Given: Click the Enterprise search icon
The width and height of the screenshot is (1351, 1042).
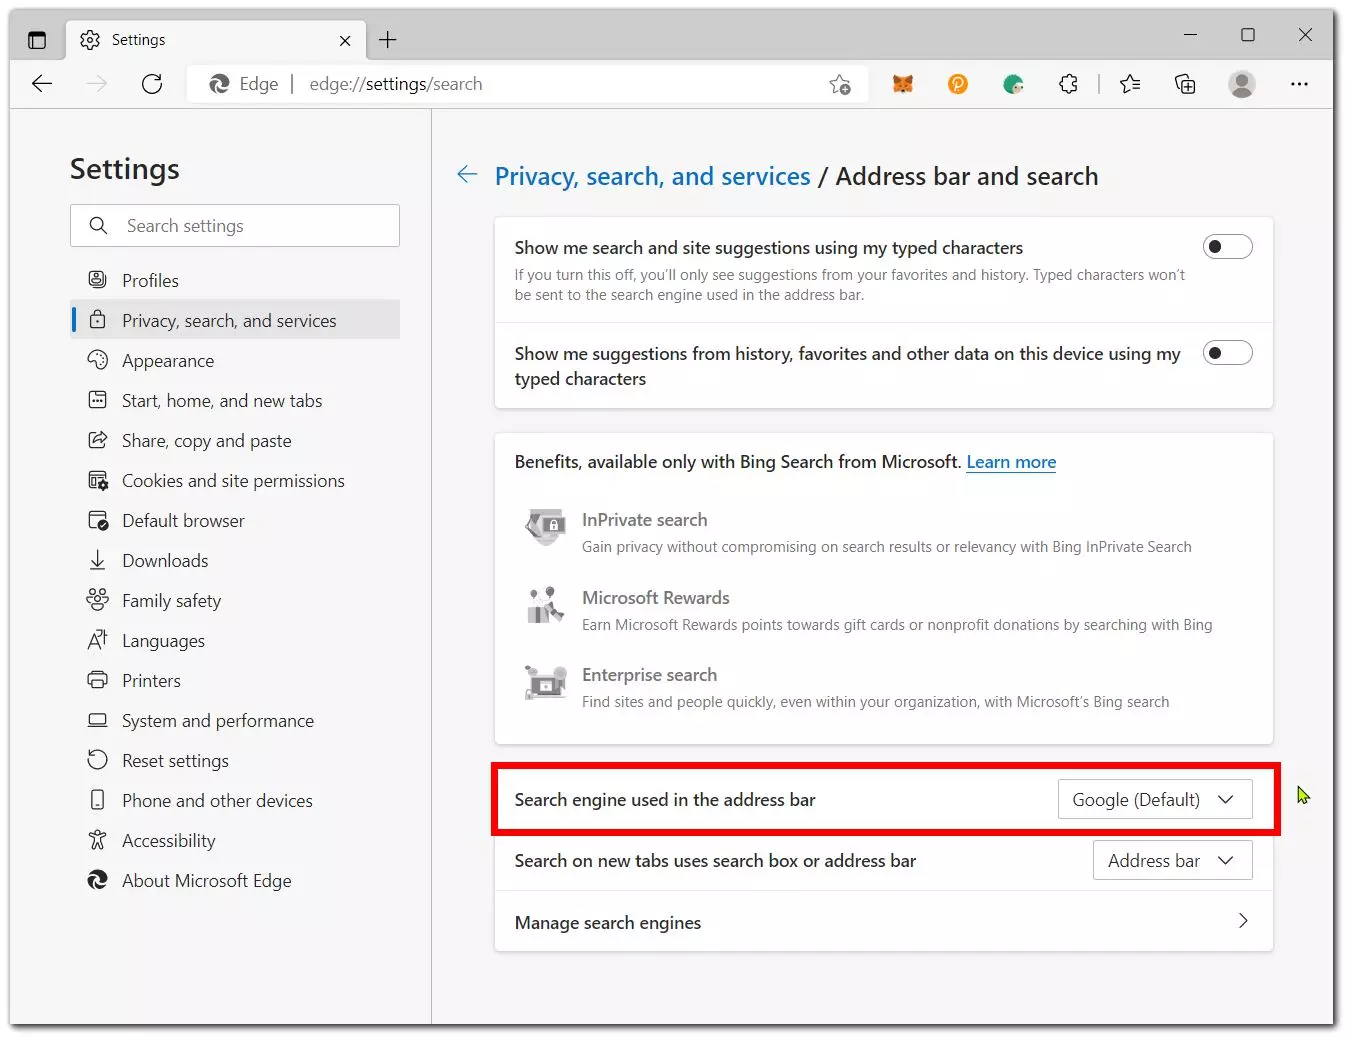Looking at the screenshot, I should click(546, 682).
